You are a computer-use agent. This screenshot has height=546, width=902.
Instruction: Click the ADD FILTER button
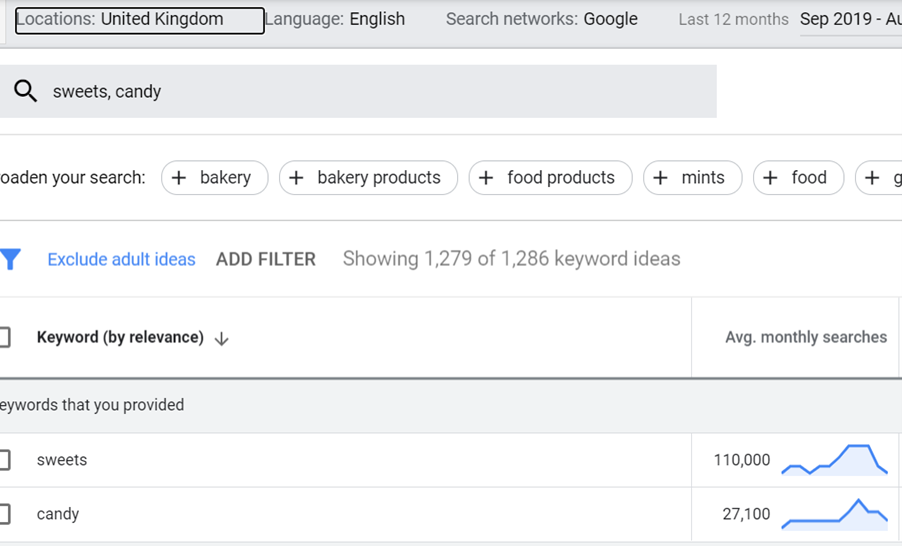coord(266,259)
